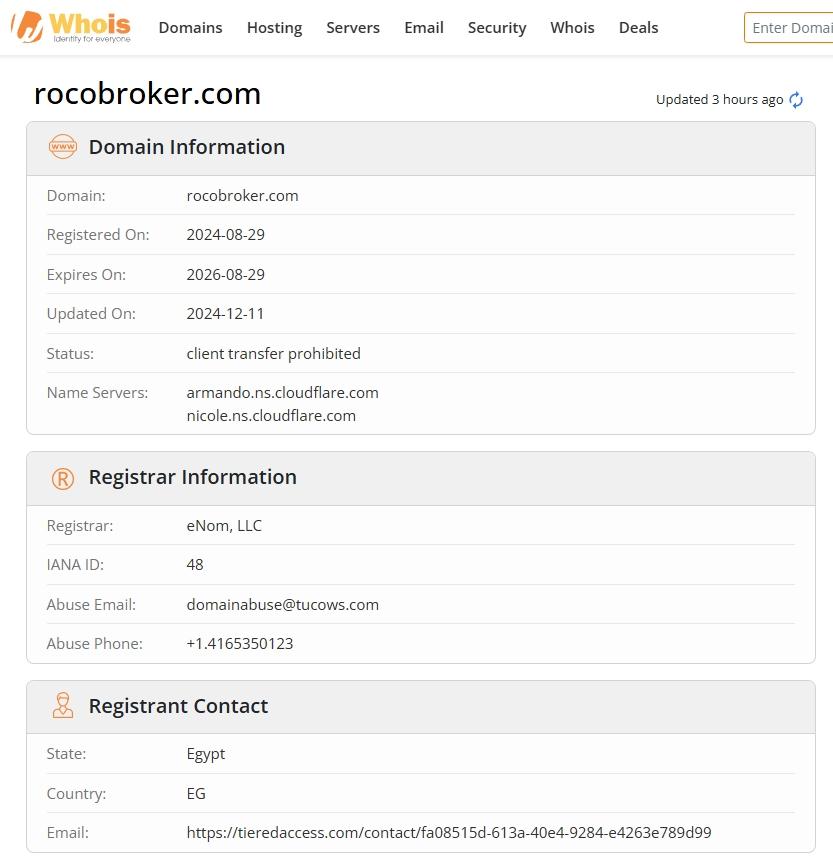
Task: Select registrant state Egypt
Action: click(206, 755)
